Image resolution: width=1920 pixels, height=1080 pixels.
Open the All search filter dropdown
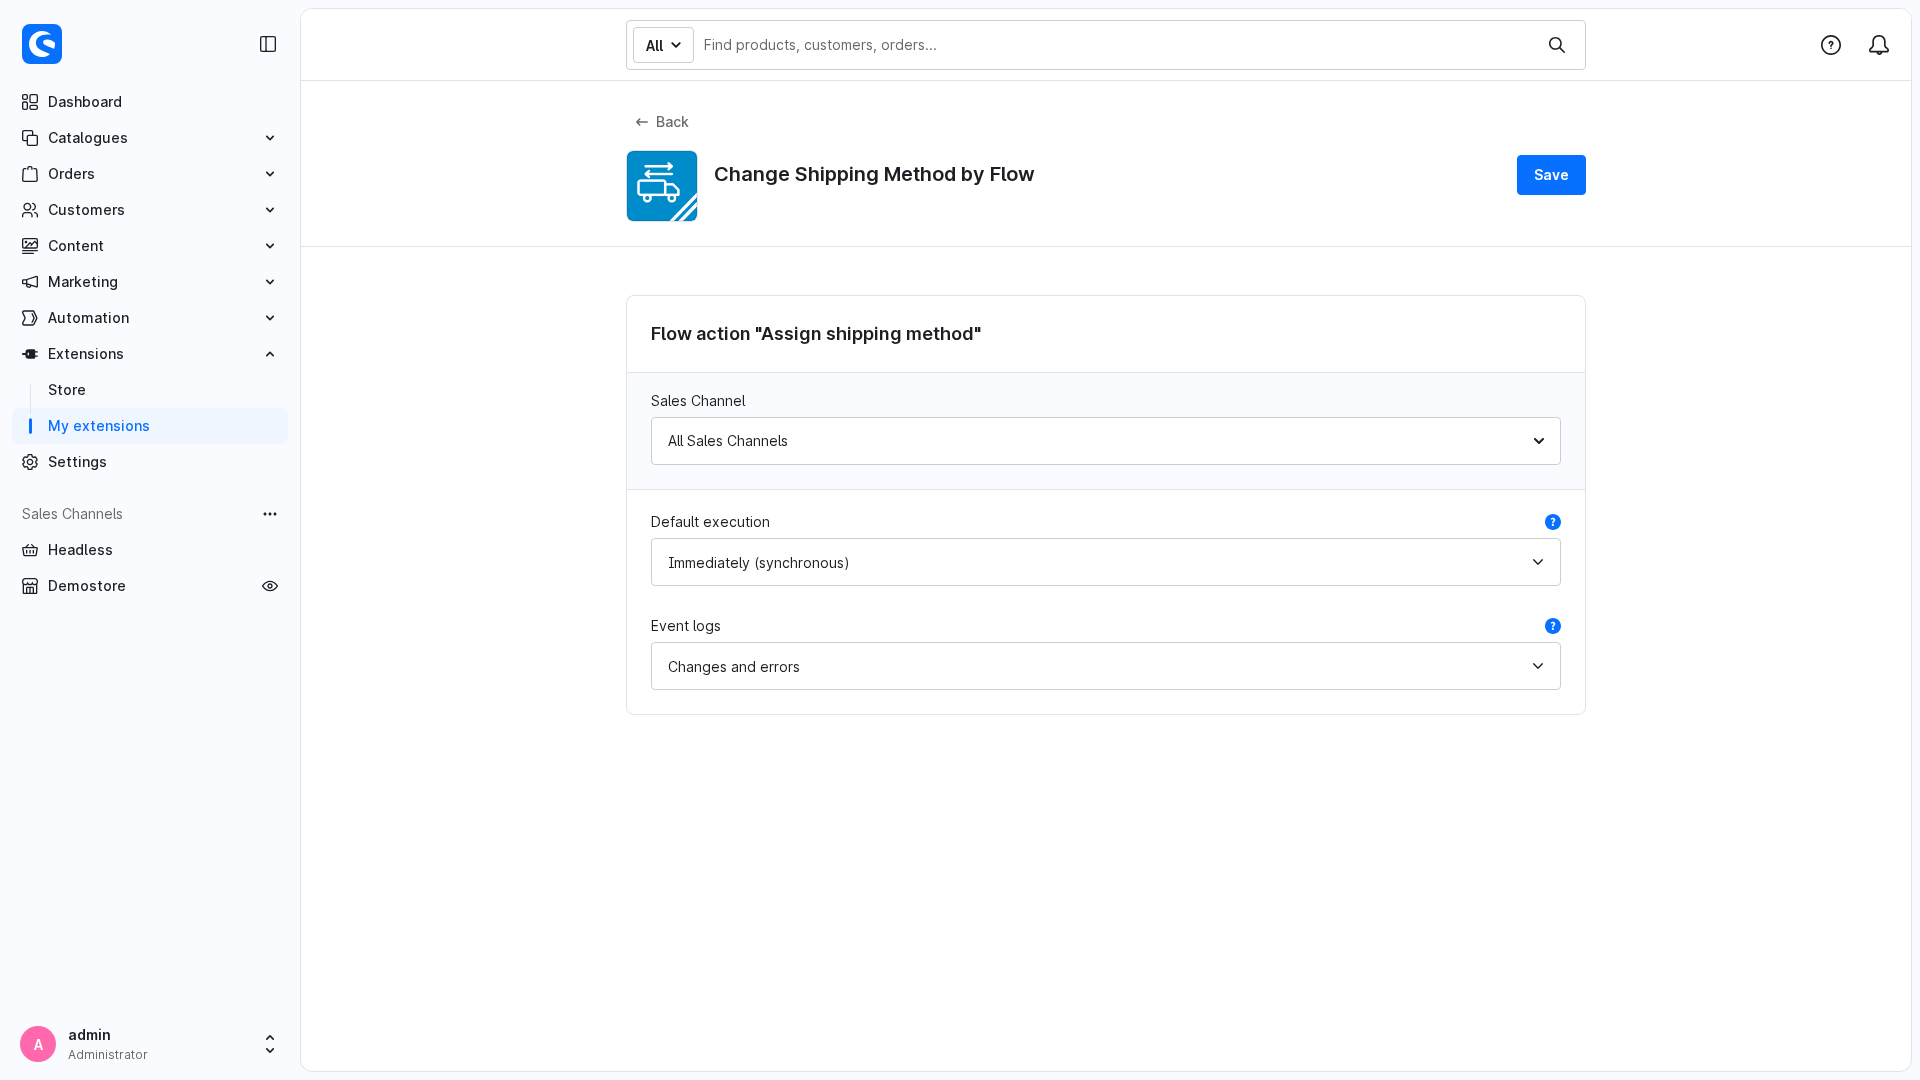[x=663, y=45]
